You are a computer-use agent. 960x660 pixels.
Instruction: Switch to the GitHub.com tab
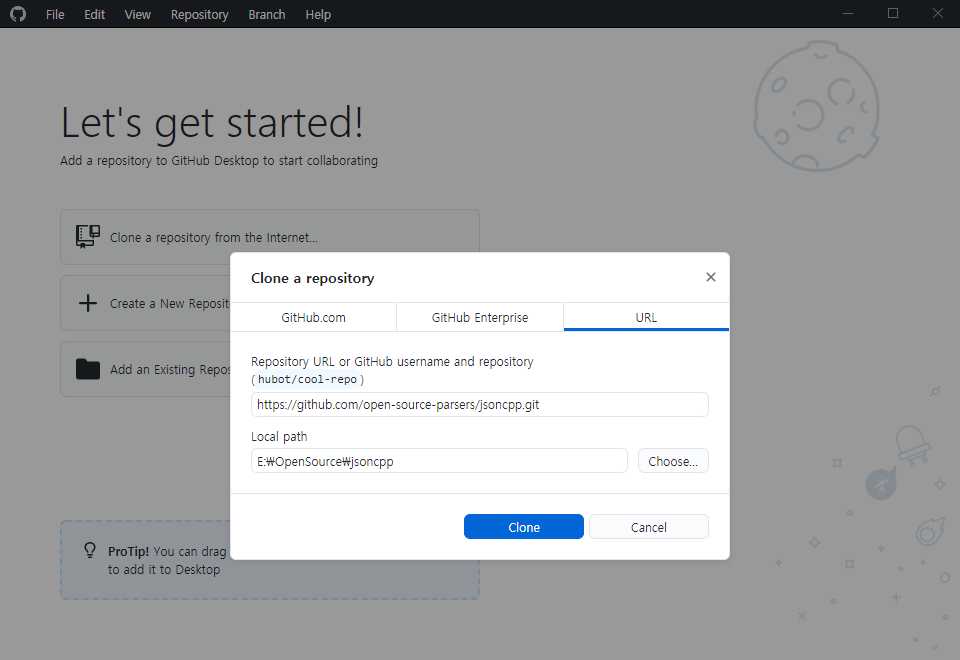(x=313, y=317)
